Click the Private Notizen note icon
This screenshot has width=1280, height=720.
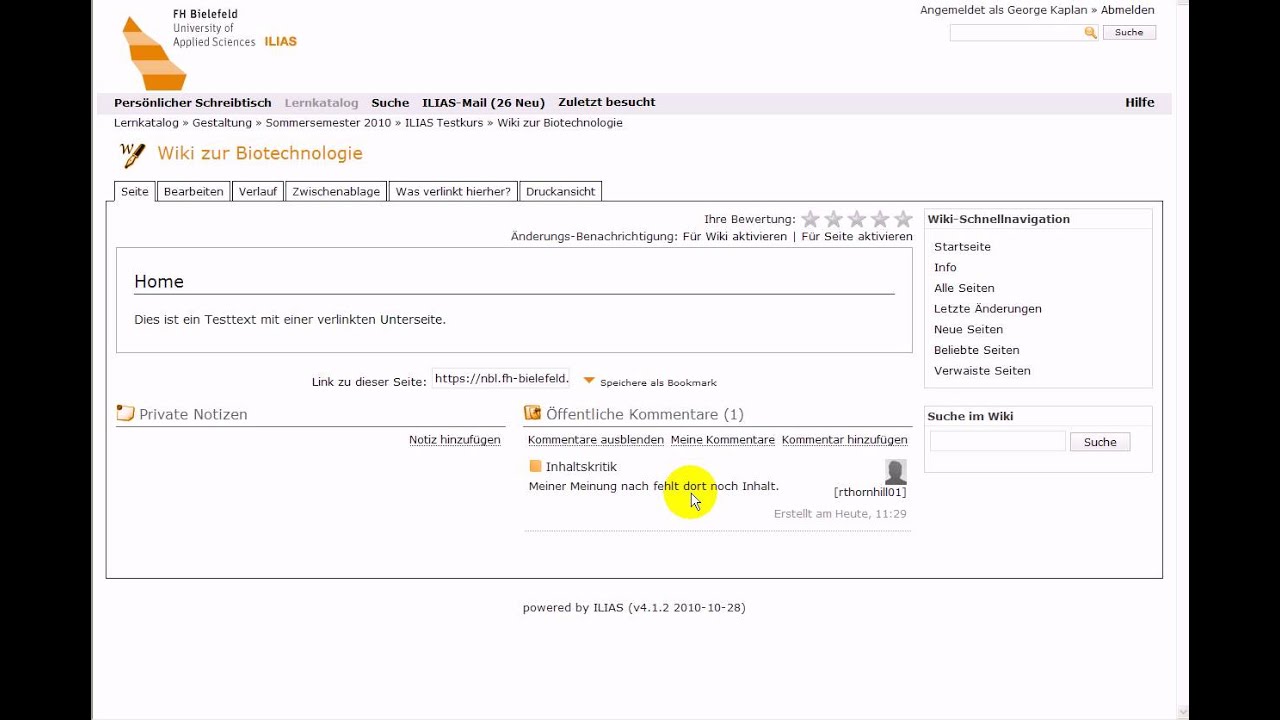click(125, 413)
